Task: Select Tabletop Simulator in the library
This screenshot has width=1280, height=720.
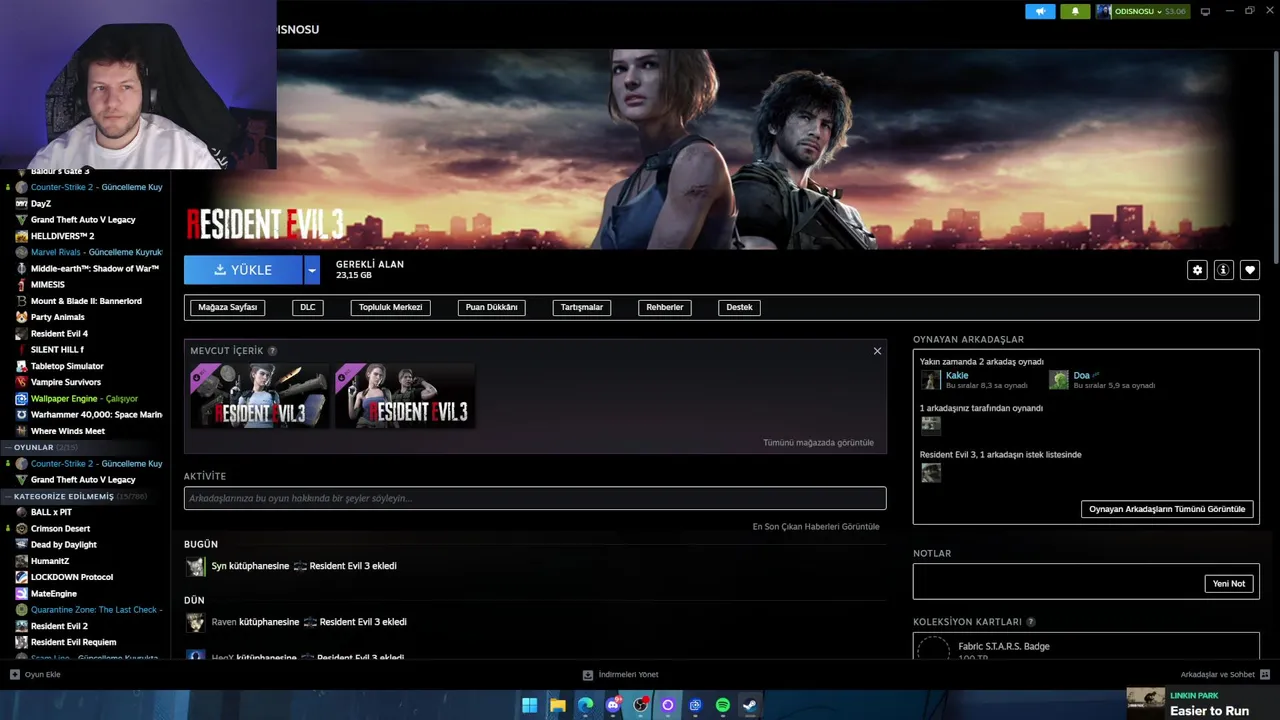Action: pos(67,366)
